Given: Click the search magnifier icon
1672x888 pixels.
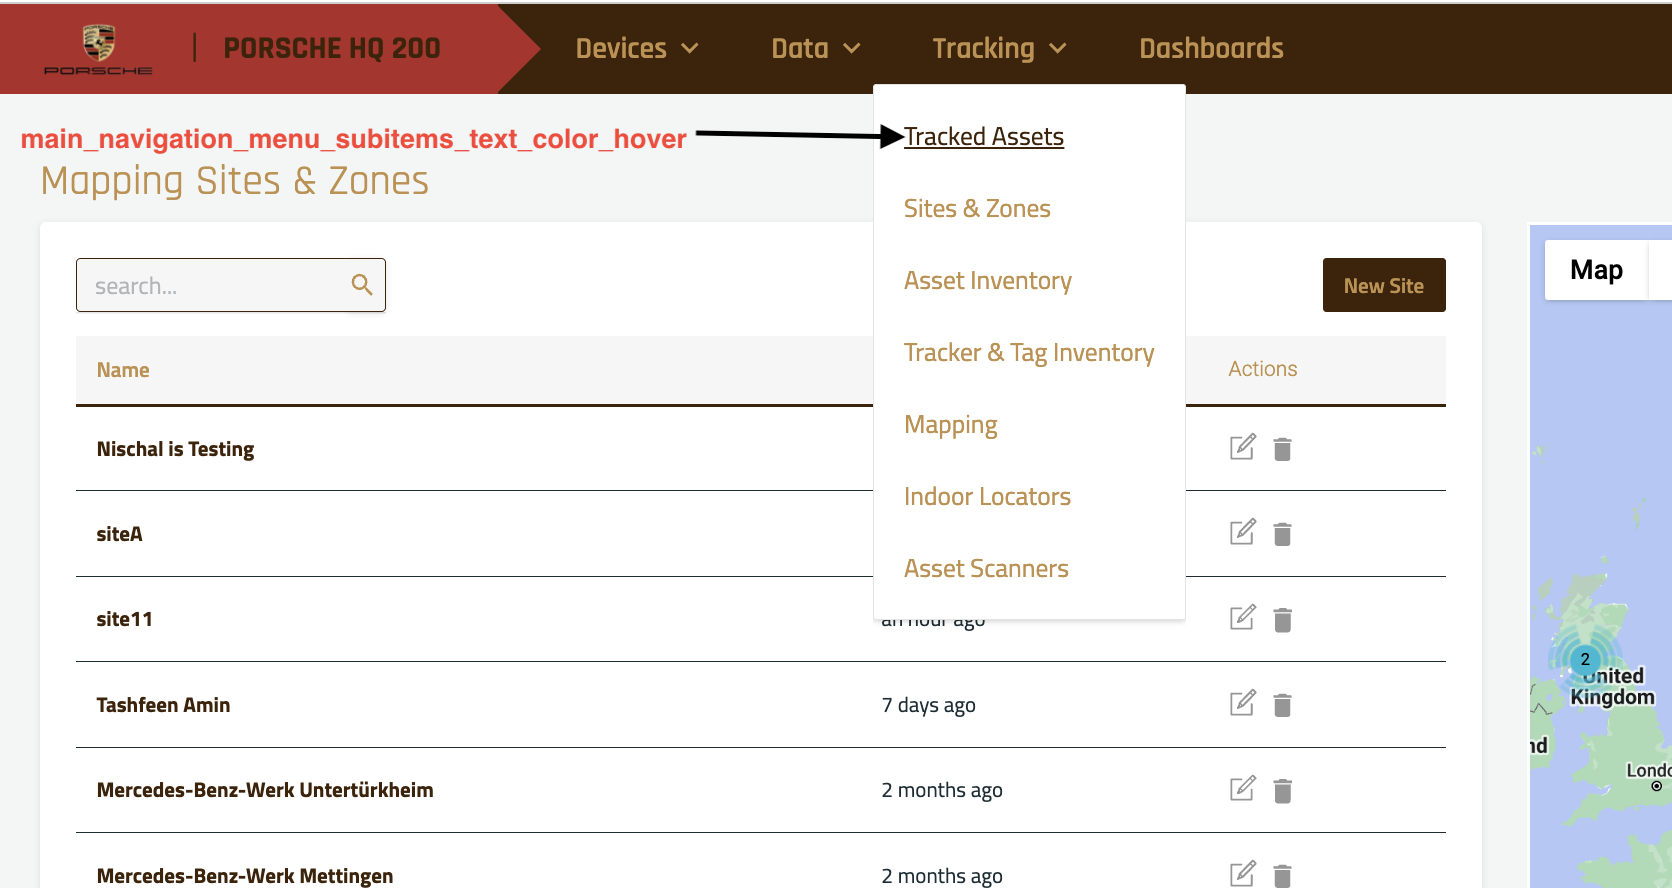Looking at the screenshot, I should tap(362, 285).
